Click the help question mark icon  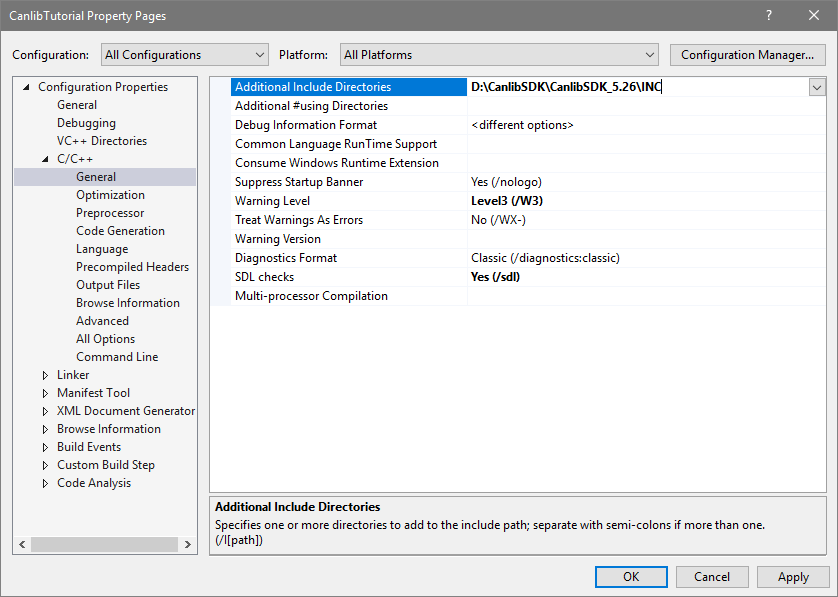click(768, 15)
